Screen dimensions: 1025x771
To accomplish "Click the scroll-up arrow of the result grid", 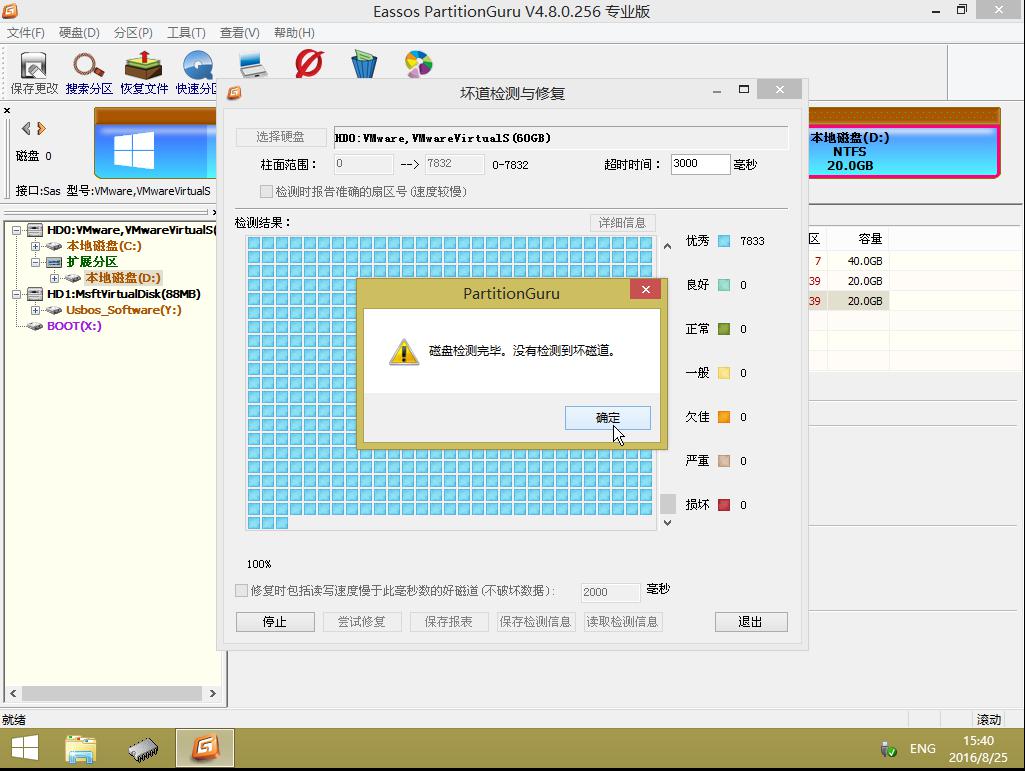I will 667,246.
